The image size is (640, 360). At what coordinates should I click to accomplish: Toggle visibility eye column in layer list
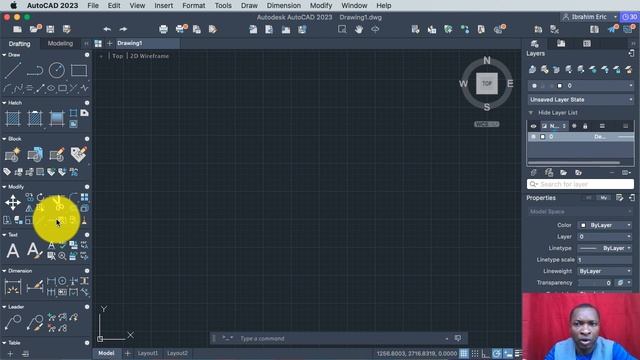[x=533, y=126]
